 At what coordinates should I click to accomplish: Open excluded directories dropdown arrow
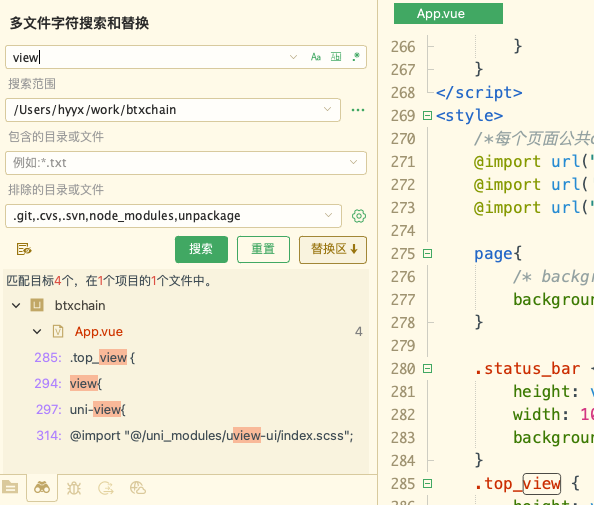pos(328,216)
